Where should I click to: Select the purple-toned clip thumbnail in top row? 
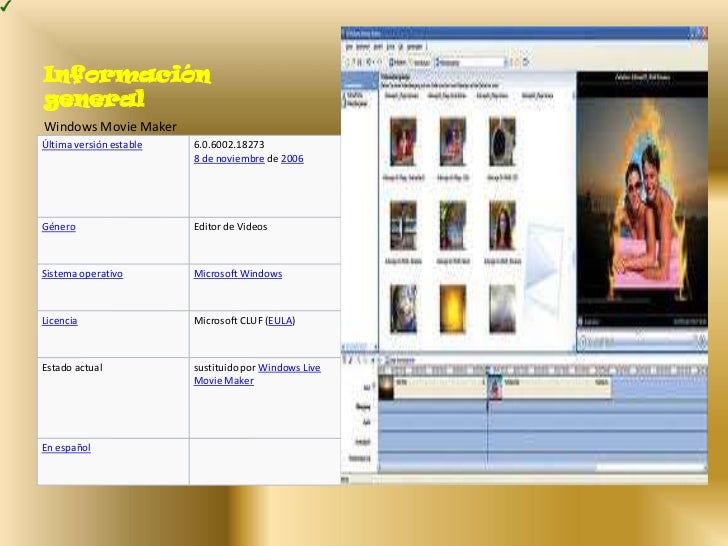point(453,142)
